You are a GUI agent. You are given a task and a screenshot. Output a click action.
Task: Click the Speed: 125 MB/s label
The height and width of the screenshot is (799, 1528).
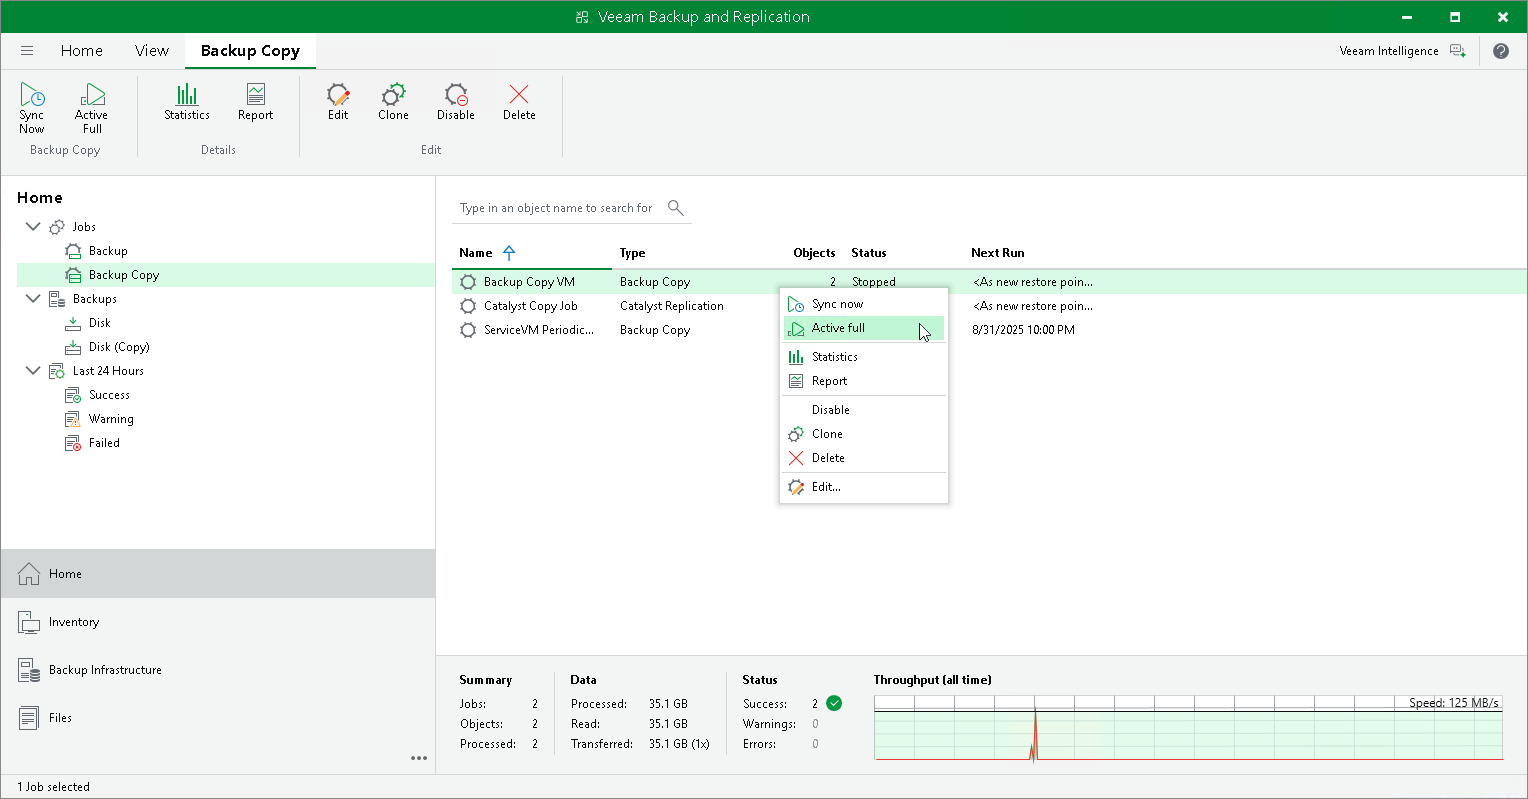click(x=1454, y=703)
